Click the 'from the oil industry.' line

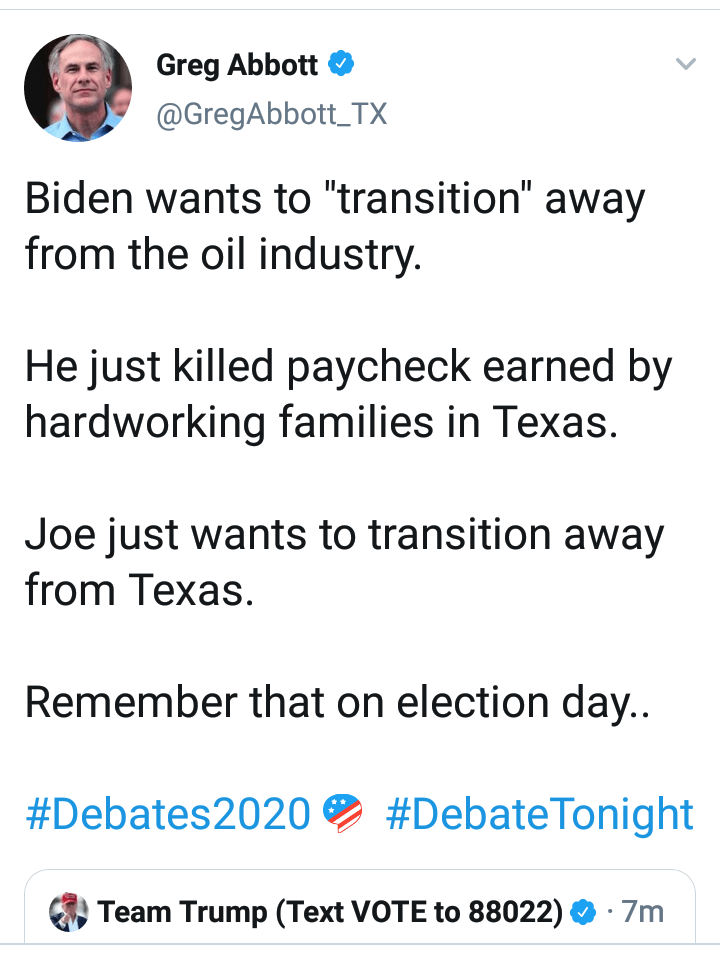pyautogui.click(x=224, y=255)
